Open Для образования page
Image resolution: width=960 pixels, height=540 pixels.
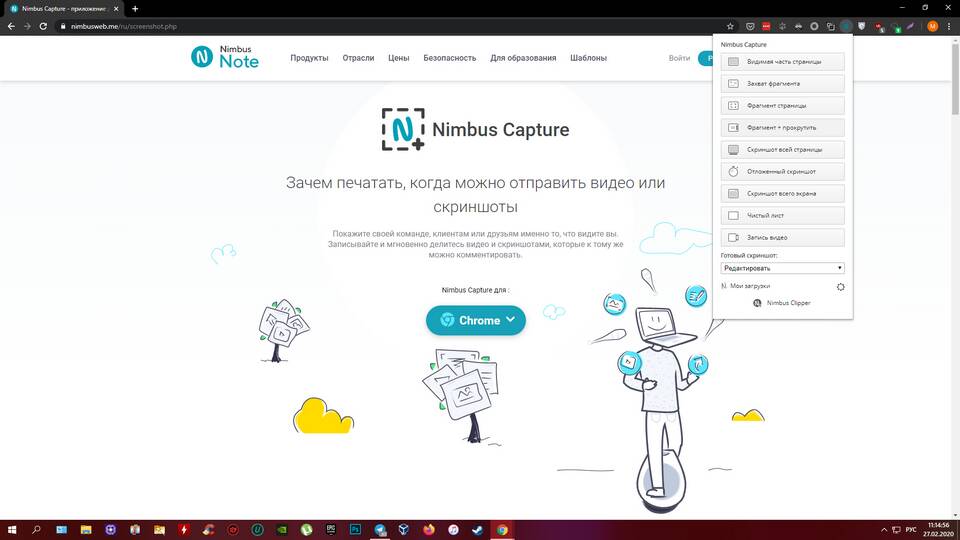pyautogui.click(x=523, y=58)
